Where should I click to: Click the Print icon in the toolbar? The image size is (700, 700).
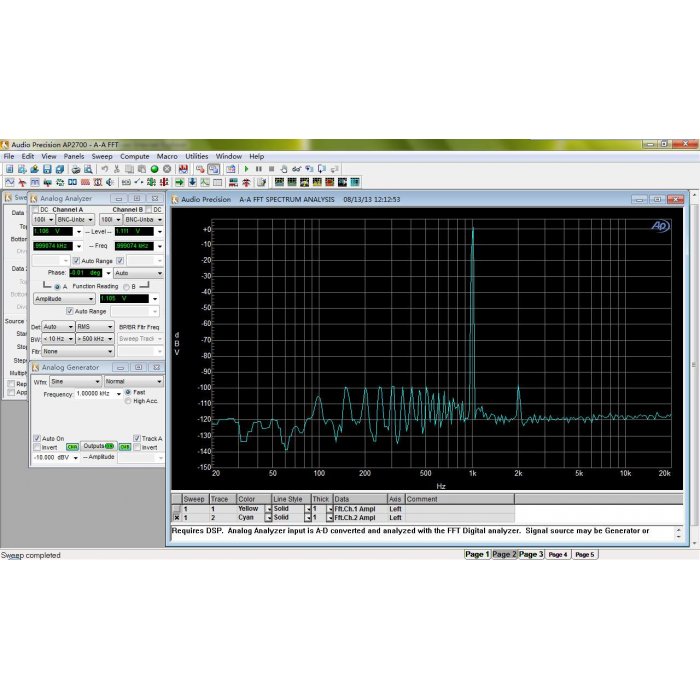click(76, 169)
